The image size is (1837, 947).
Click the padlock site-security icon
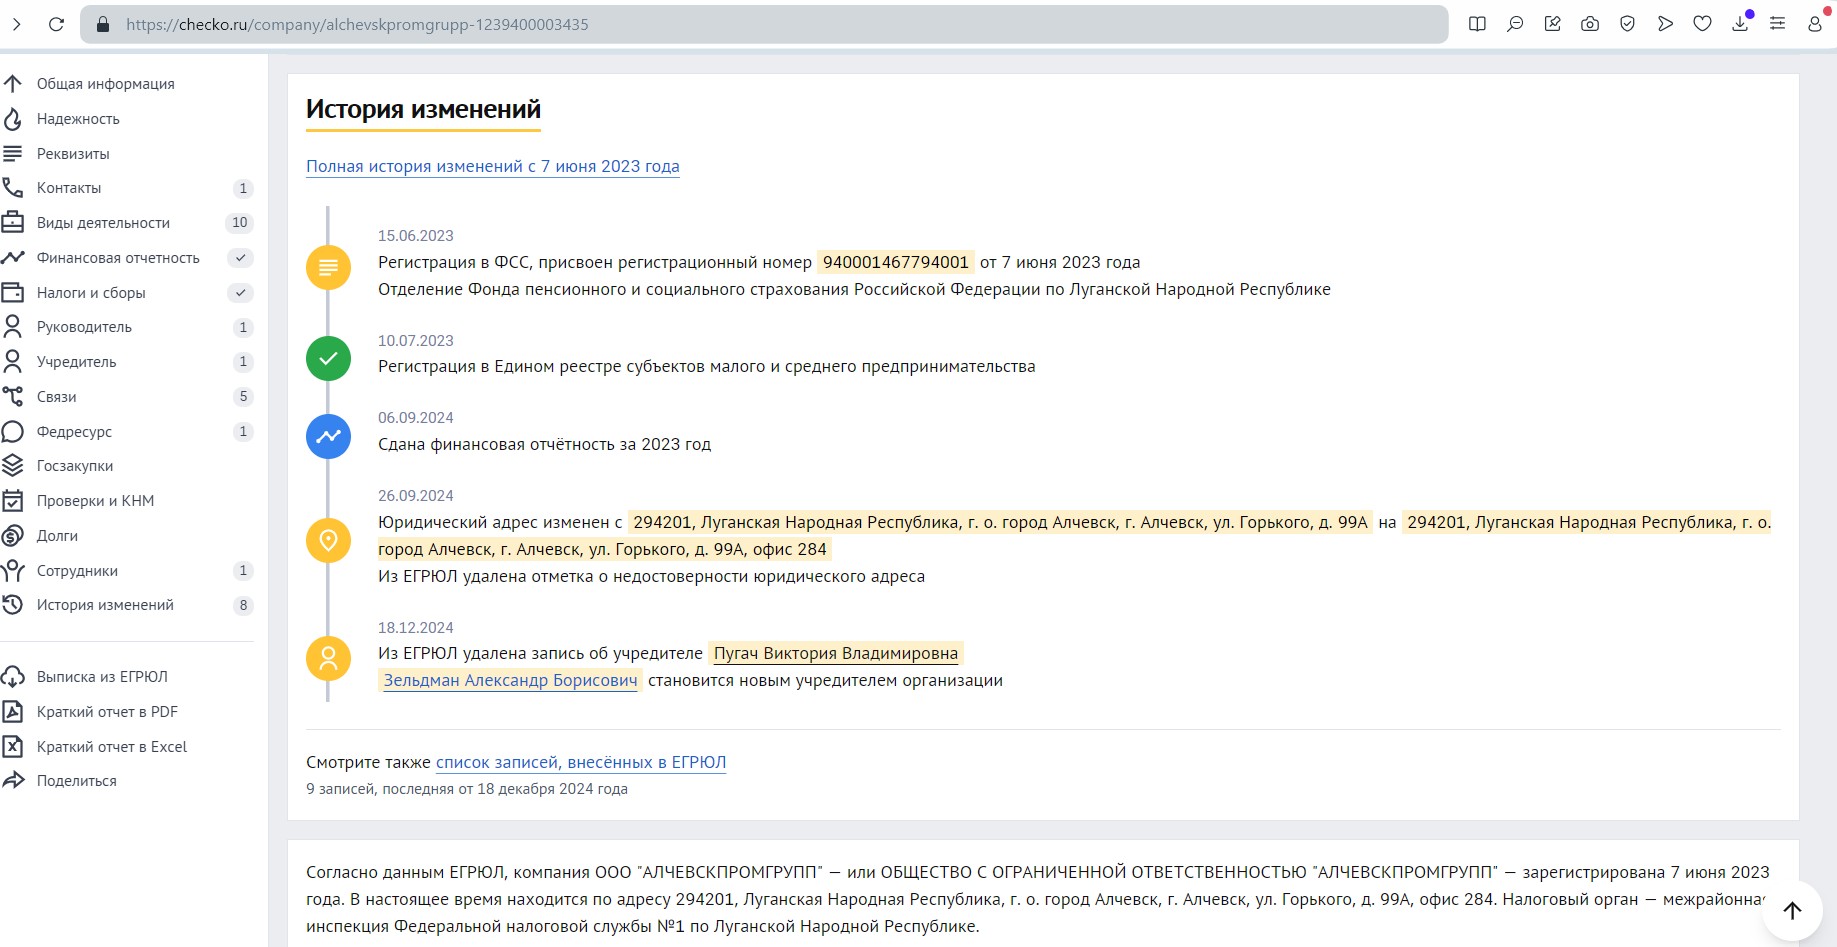(x=102, y=24)
